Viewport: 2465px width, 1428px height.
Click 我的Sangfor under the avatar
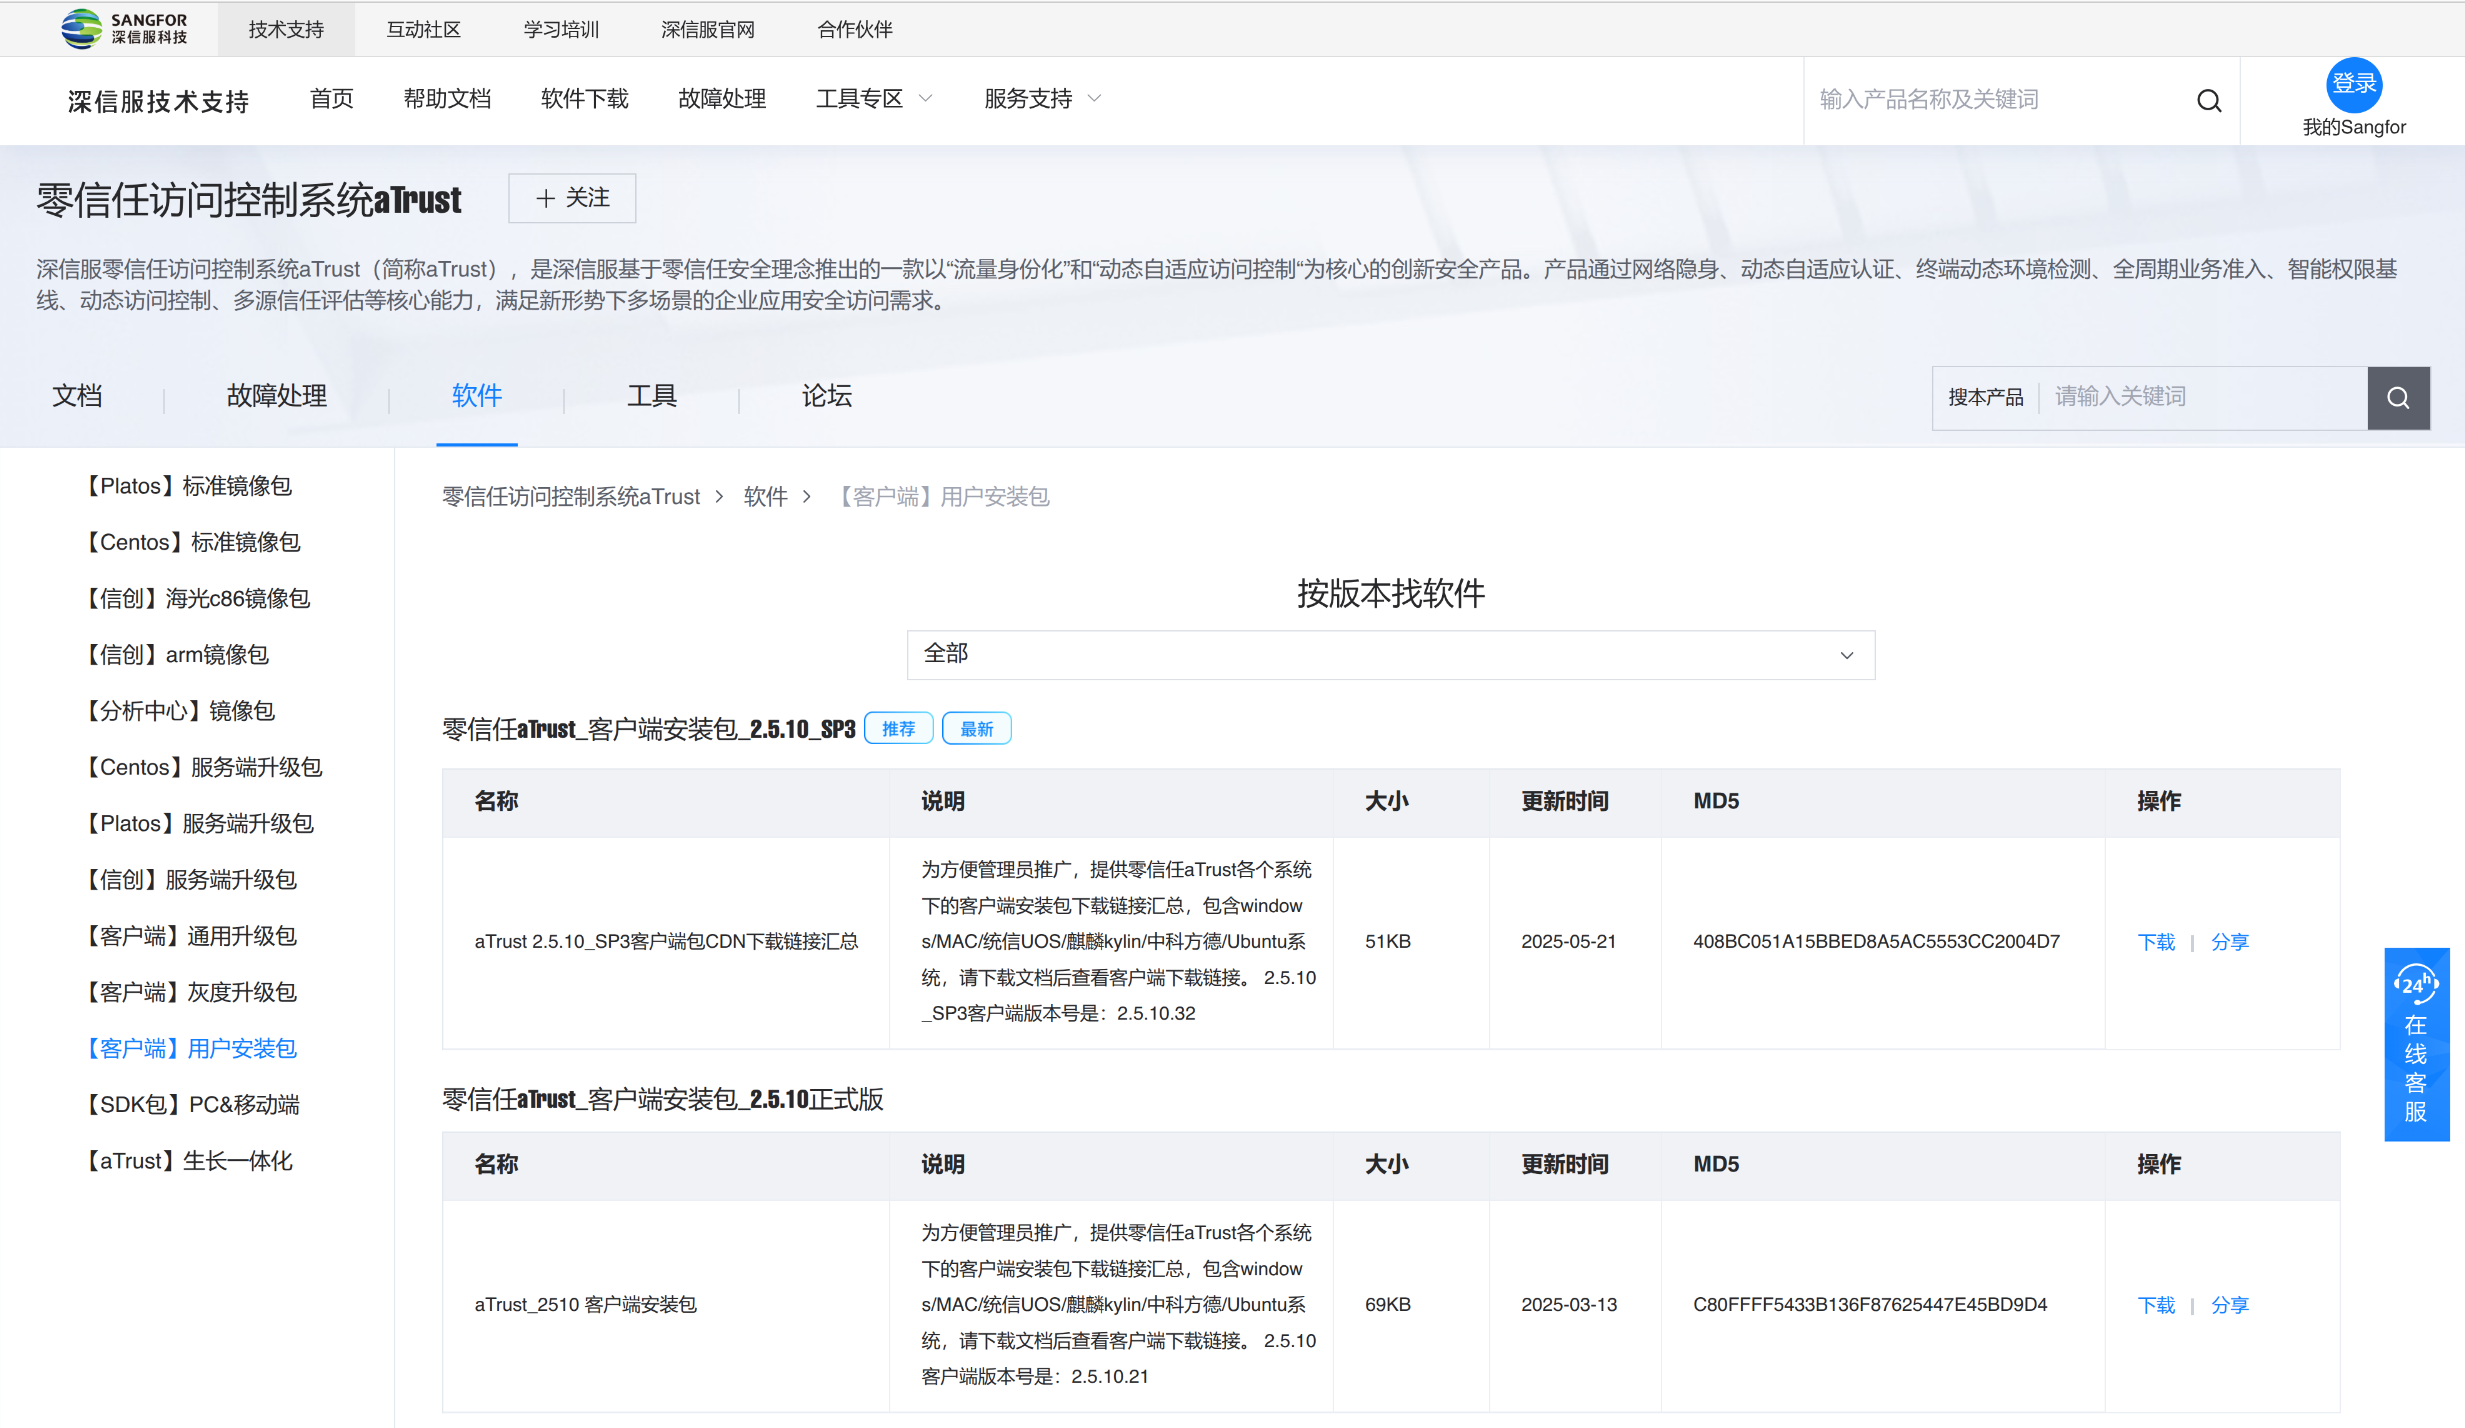tap(2354, 127)
